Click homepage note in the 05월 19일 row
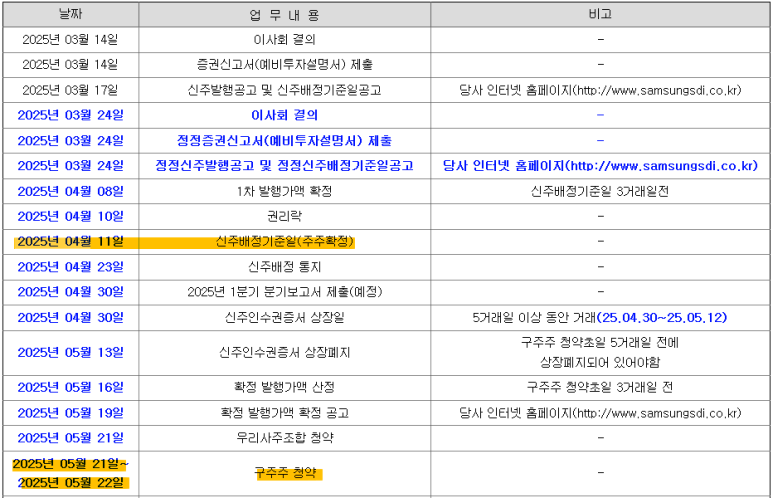The width and height of the screenshot is (773, 498). pos(600,413)
